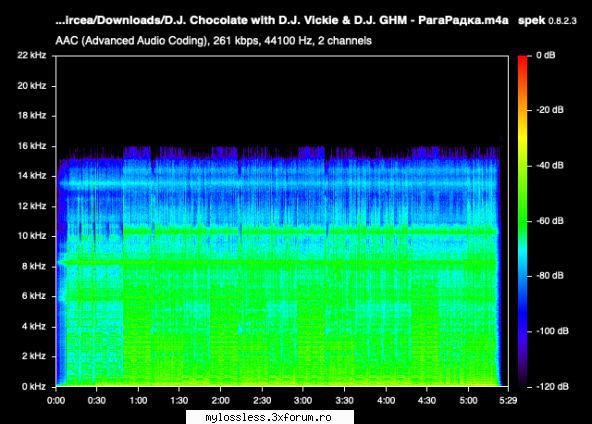592x424 pixels.
Task: Click the 22 kHz axis label
Action: [32, 55]
